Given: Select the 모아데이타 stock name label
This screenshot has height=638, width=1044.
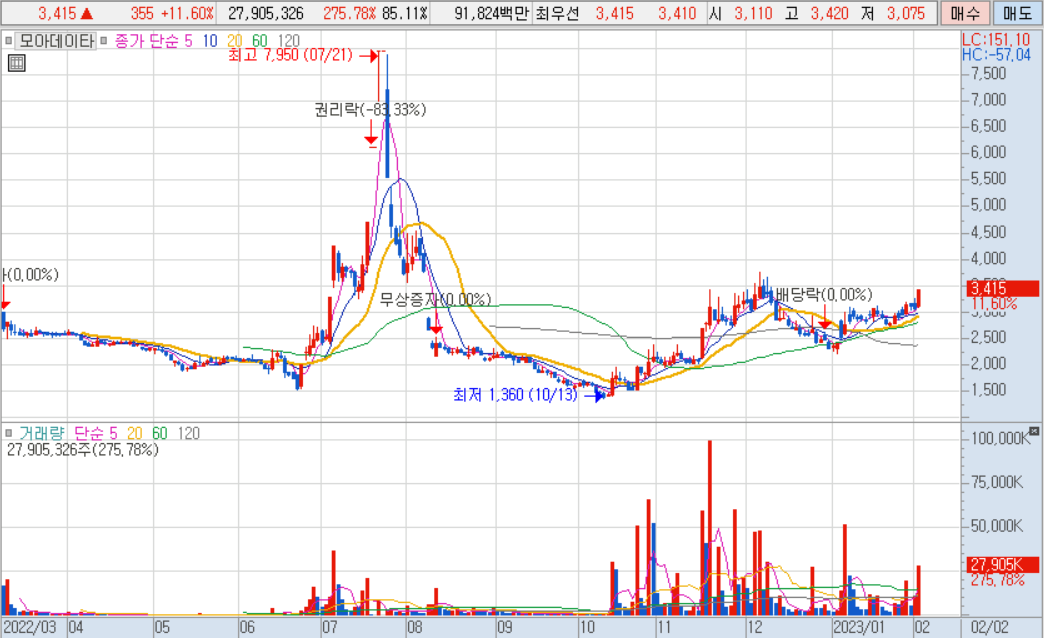Looking at the screenshot, I should tap(56, 41).
